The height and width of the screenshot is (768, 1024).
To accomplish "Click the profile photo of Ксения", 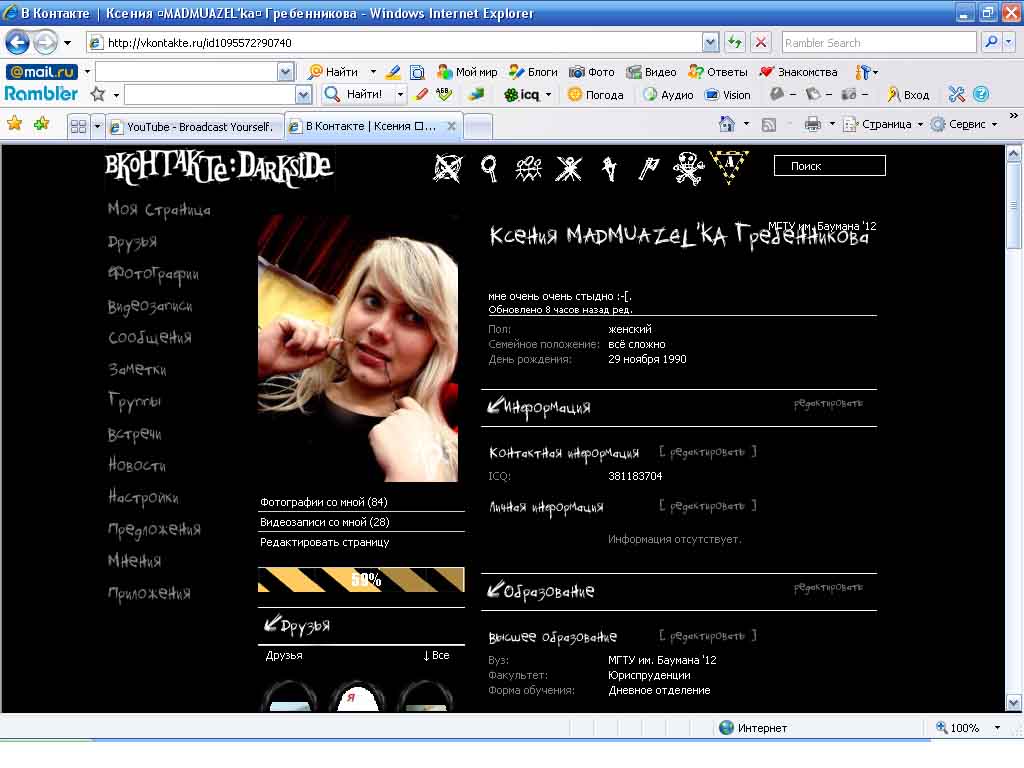I will [x=358, y=350].
